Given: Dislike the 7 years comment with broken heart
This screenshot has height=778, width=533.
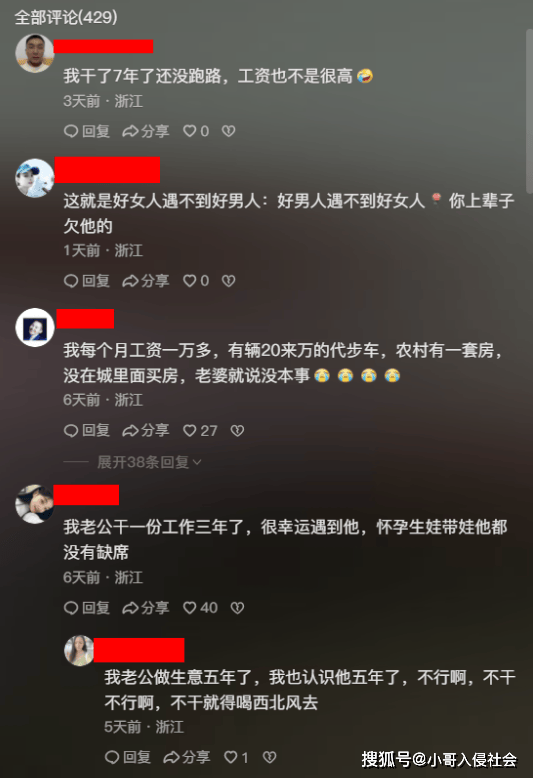Looking at the screenshot, I should click(x=228, y=131).
